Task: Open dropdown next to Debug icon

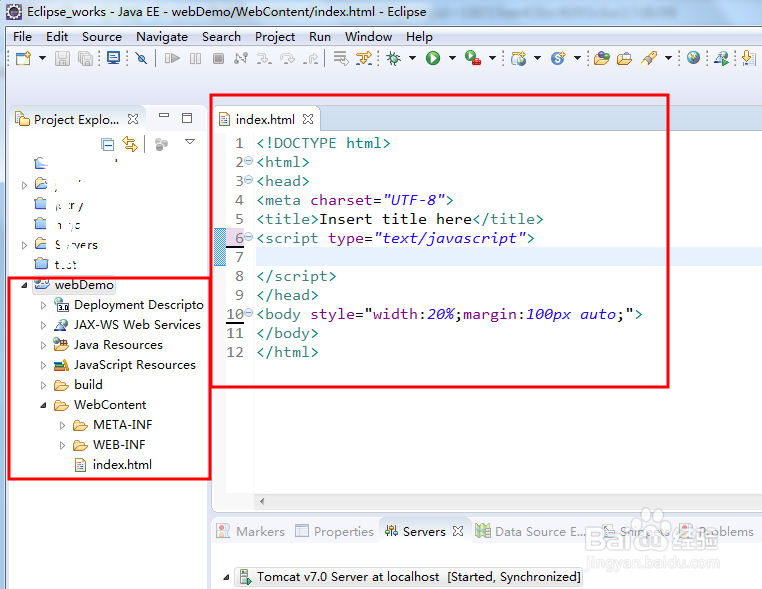Action: click(x=412, y=58)
